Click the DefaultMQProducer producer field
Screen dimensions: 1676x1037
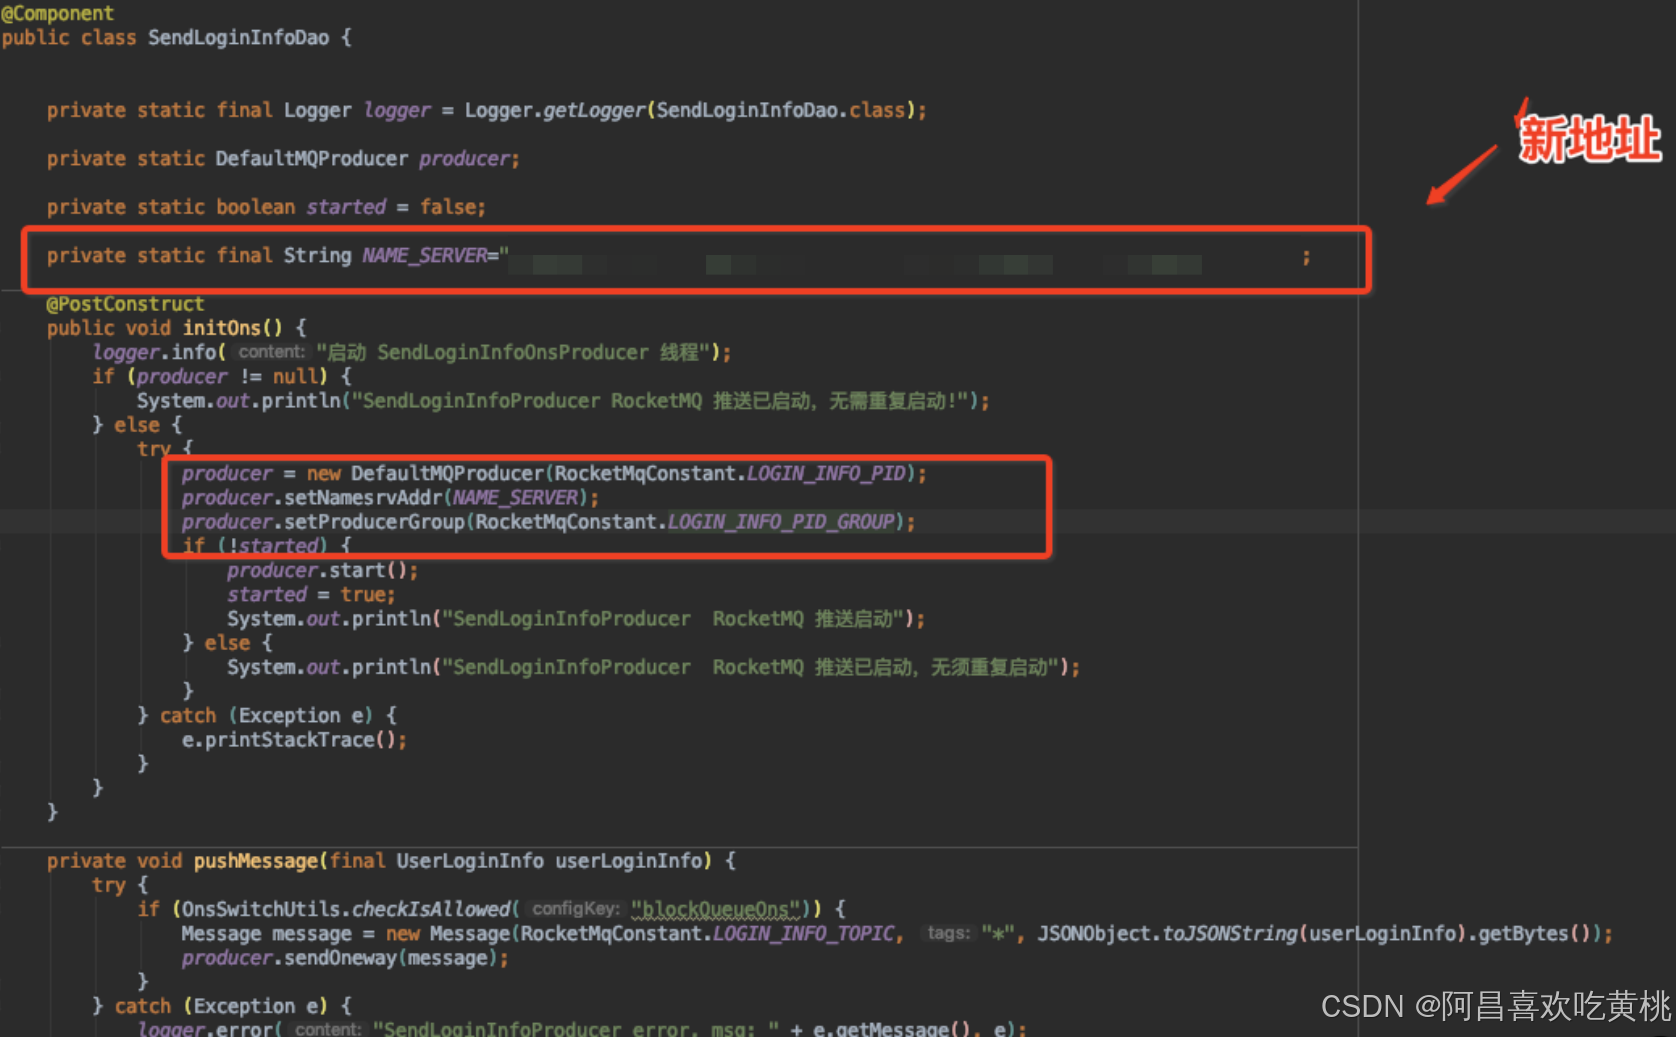click(283, 158)
